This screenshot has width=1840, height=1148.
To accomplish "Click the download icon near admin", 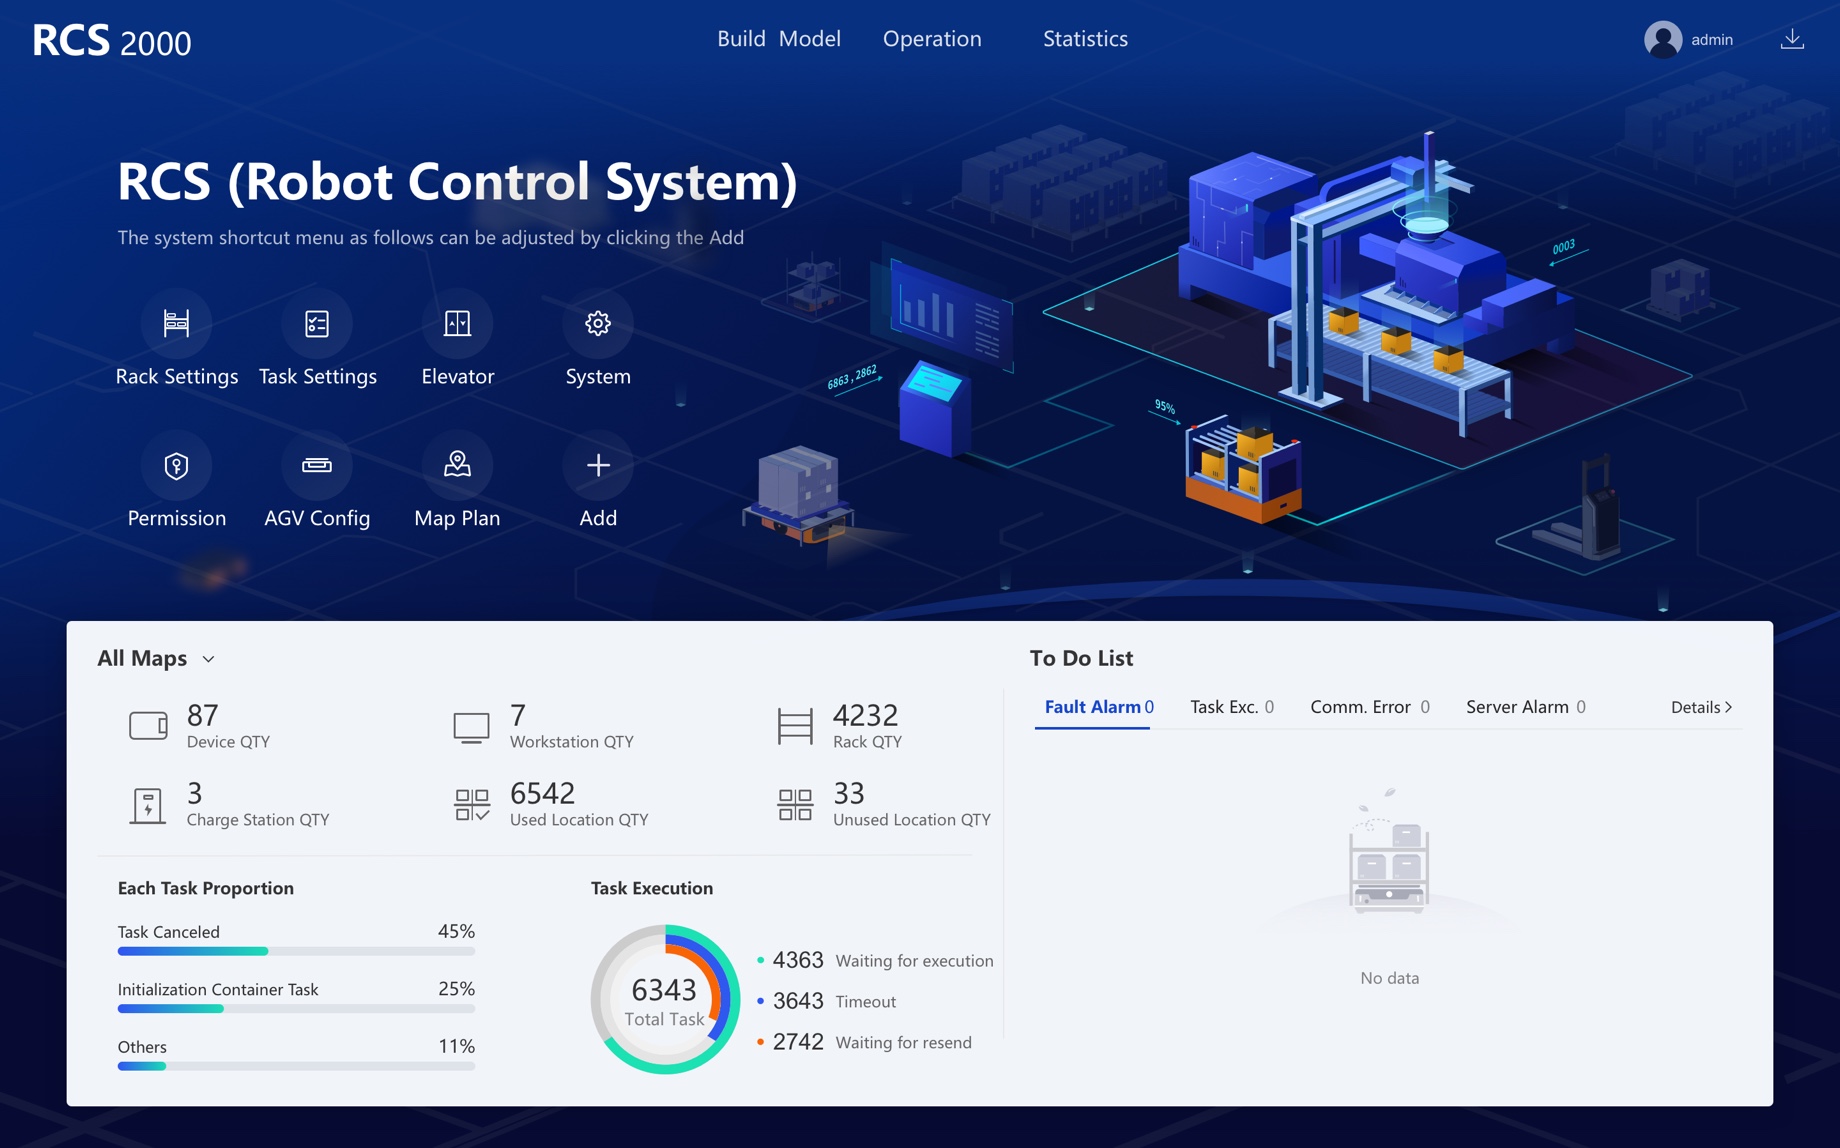I will 1792,38.
